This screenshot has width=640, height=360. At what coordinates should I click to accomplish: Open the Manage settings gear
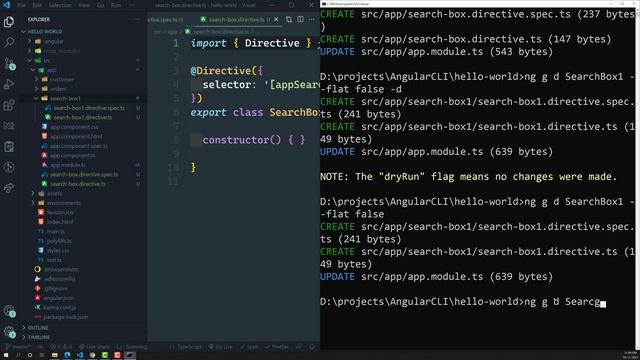[x=9, y=332]
